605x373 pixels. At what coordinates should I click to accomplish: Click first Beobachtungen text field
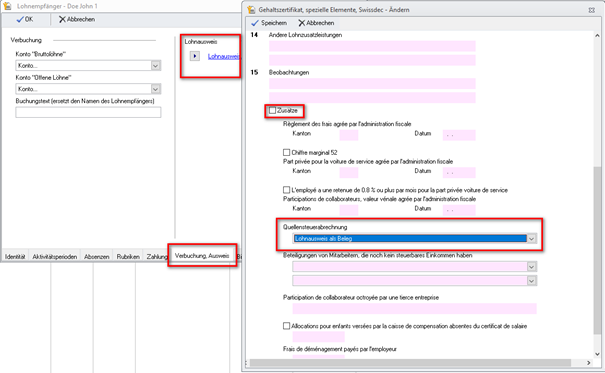(x=372, y=84)
